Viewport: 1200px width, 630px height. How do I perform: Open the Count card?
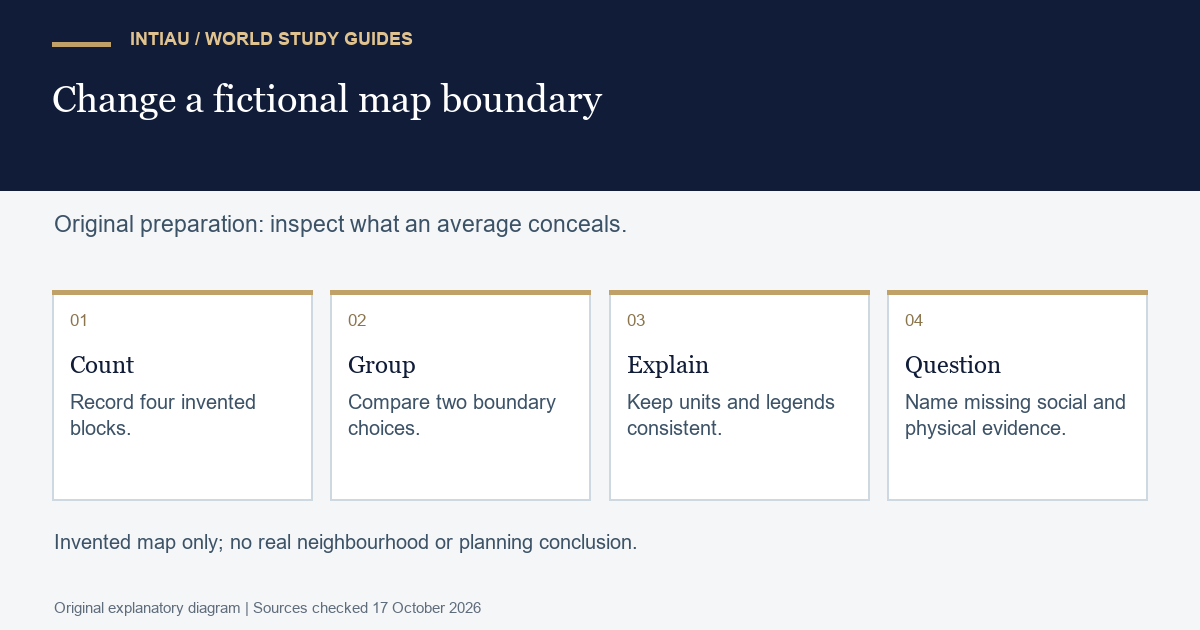(182, 396)
